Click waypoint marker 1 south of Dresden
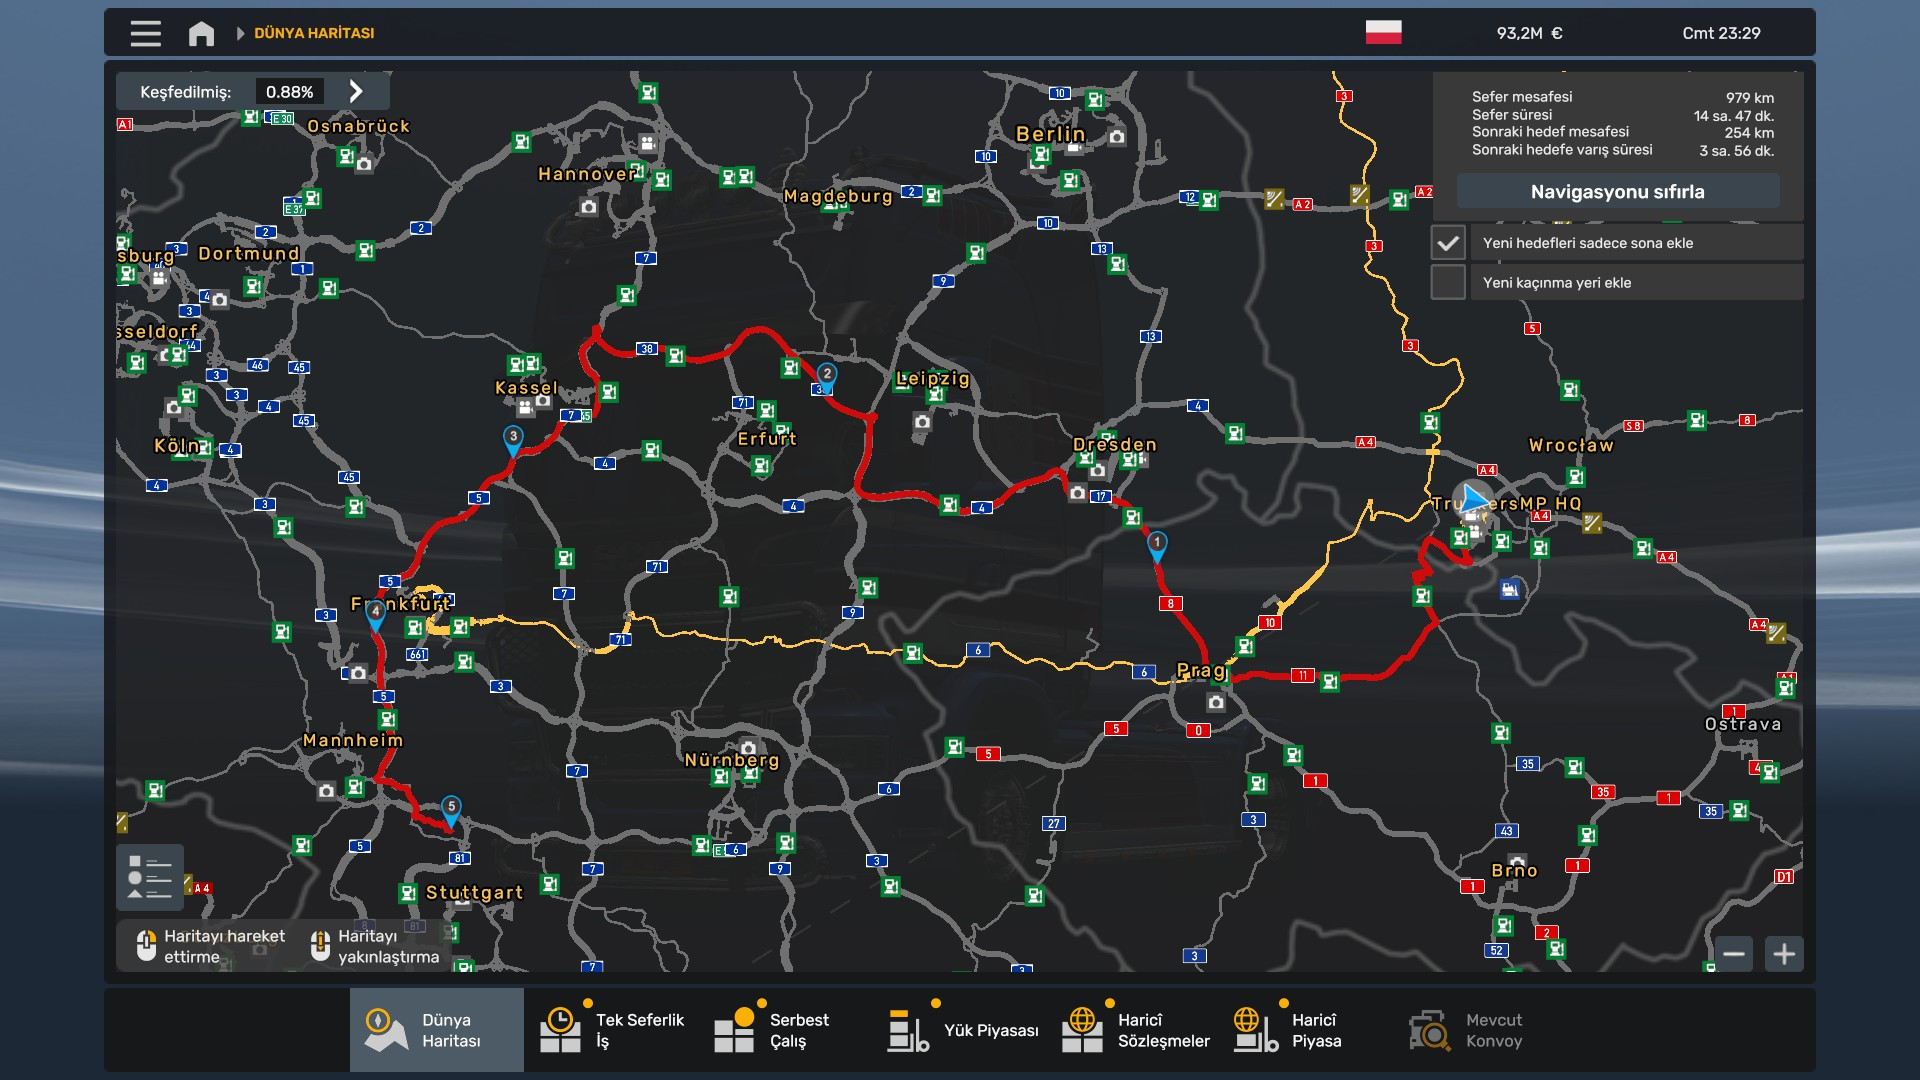1920x1080 pixels. tap(1157, 546)
